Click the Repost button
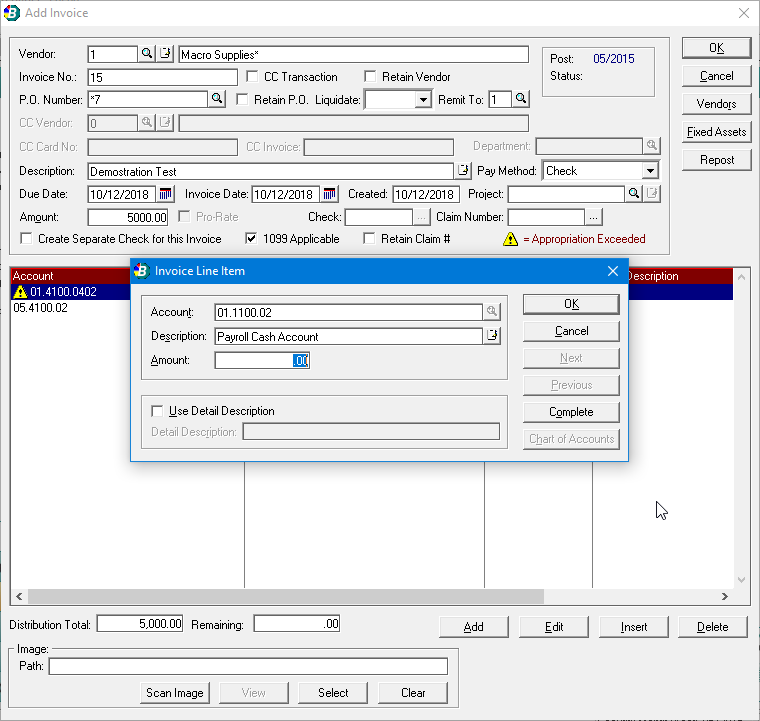The height and width of the screenshot is (721, 760). pyautogui.click(x=716, y=160)
